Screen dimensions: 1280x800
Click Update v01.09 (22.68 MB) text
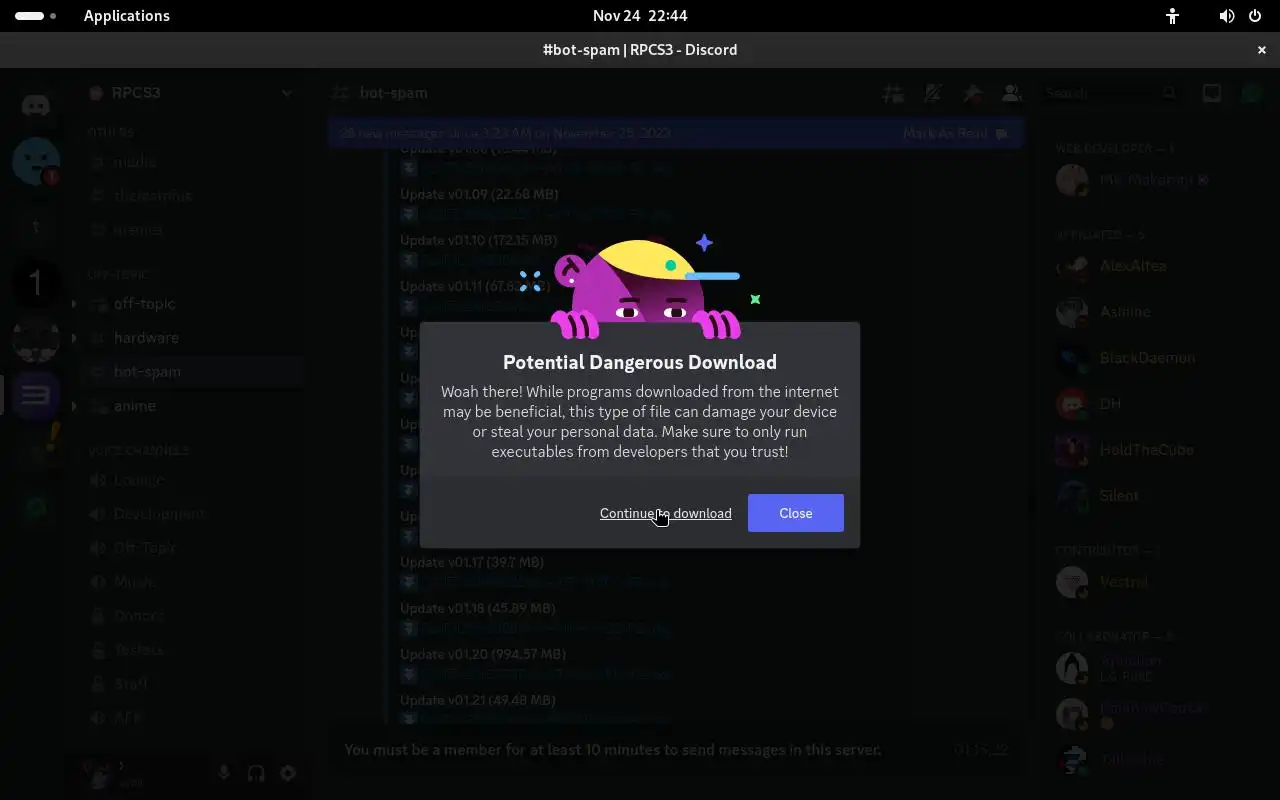(x=479, y=194)
